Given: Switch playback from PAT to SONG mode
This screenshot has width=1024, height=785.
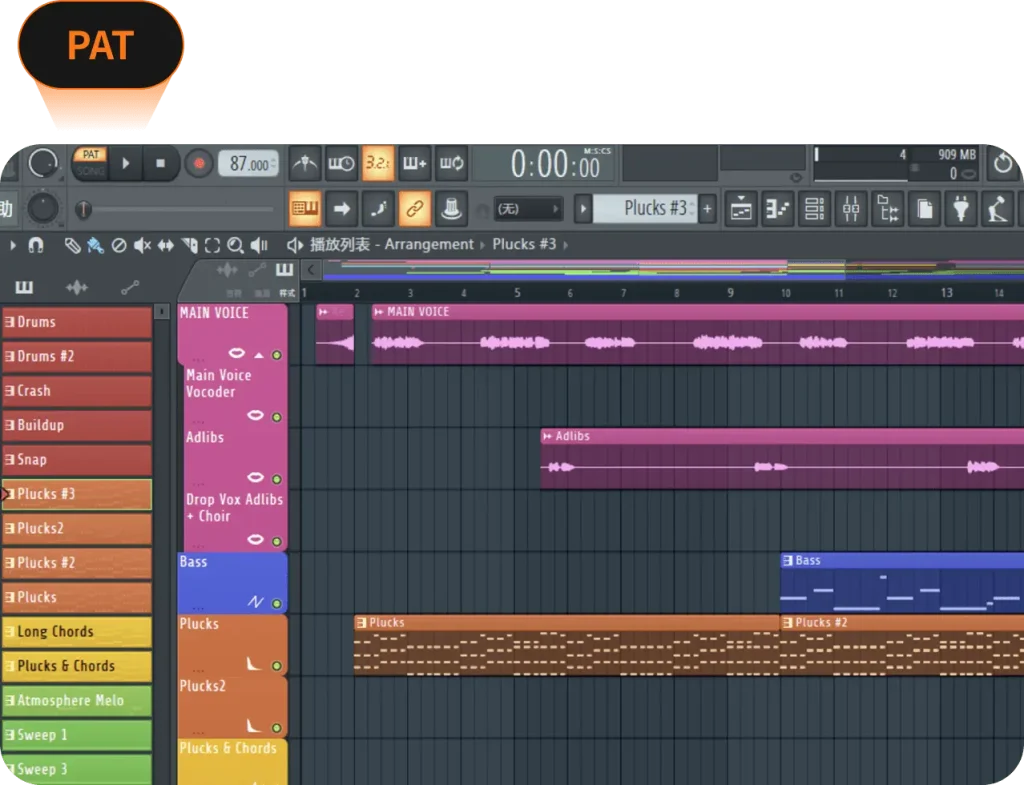Looking at the screenshot, I should (91, 171).
